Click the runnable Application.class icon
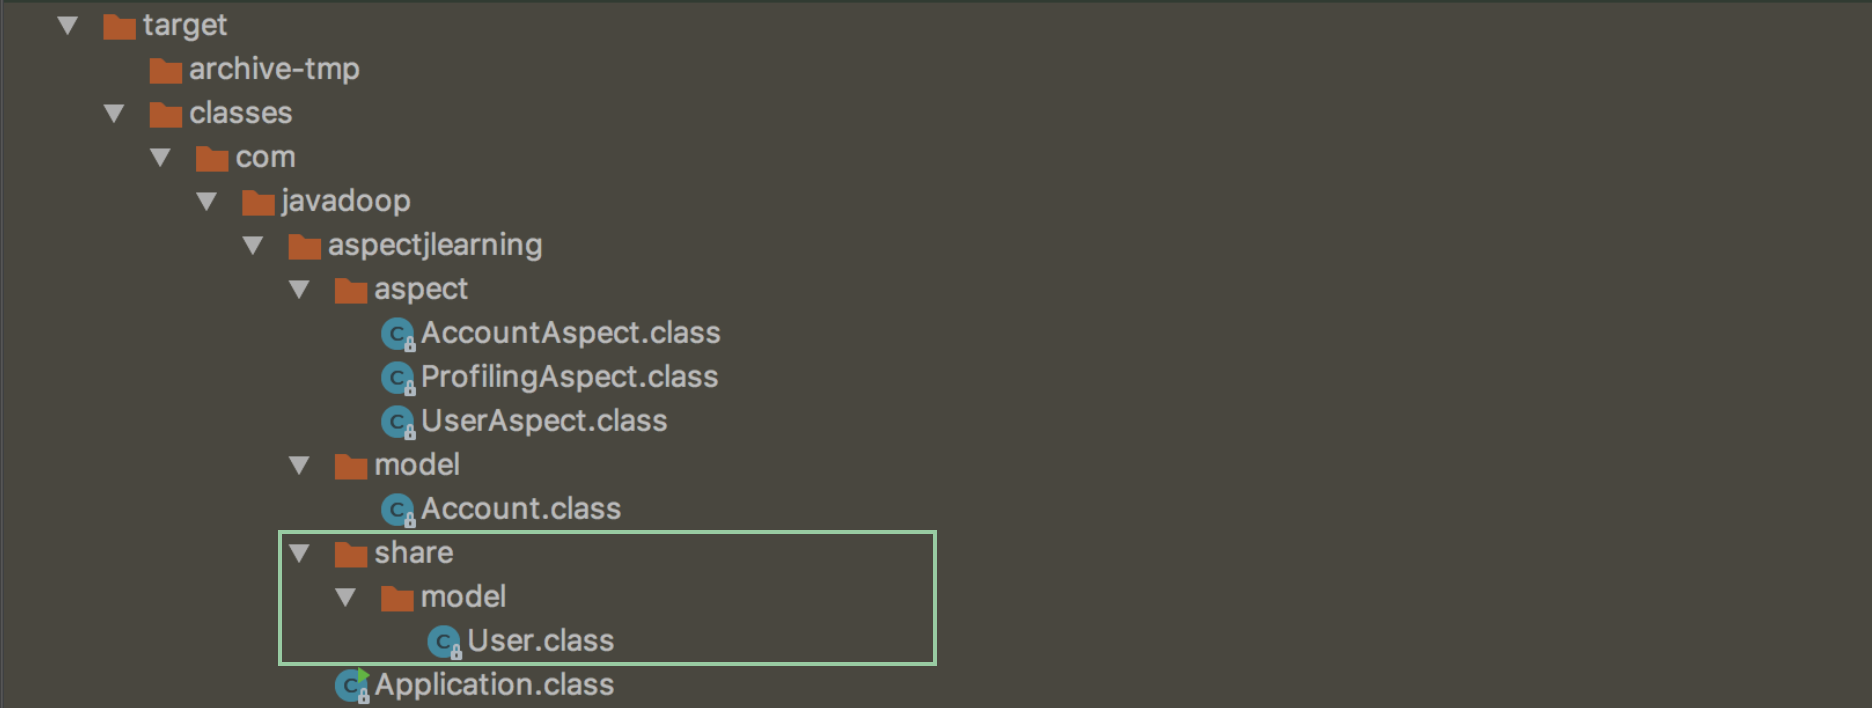This screenshot has height=708, width=1872. pos(351,686)
